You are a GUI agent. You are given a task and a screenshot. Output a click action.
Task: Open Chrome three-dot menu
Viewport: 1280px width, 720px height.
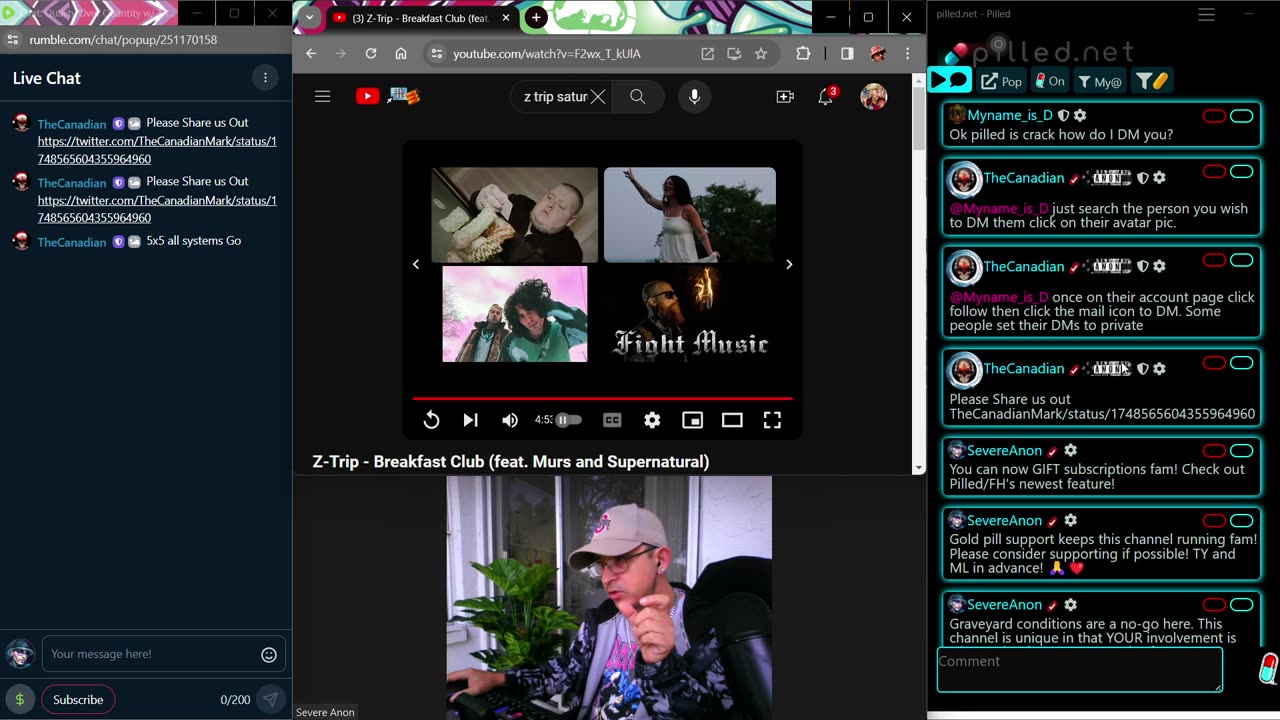pyautogui.click(x=908, y=54)
